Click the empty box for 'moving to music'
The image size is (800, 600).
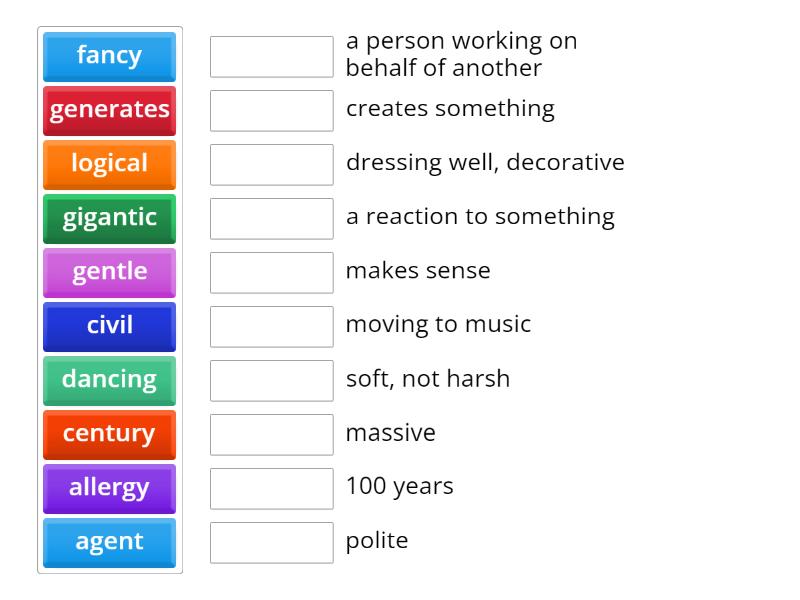pyautogui.click(x=271, y=327)
